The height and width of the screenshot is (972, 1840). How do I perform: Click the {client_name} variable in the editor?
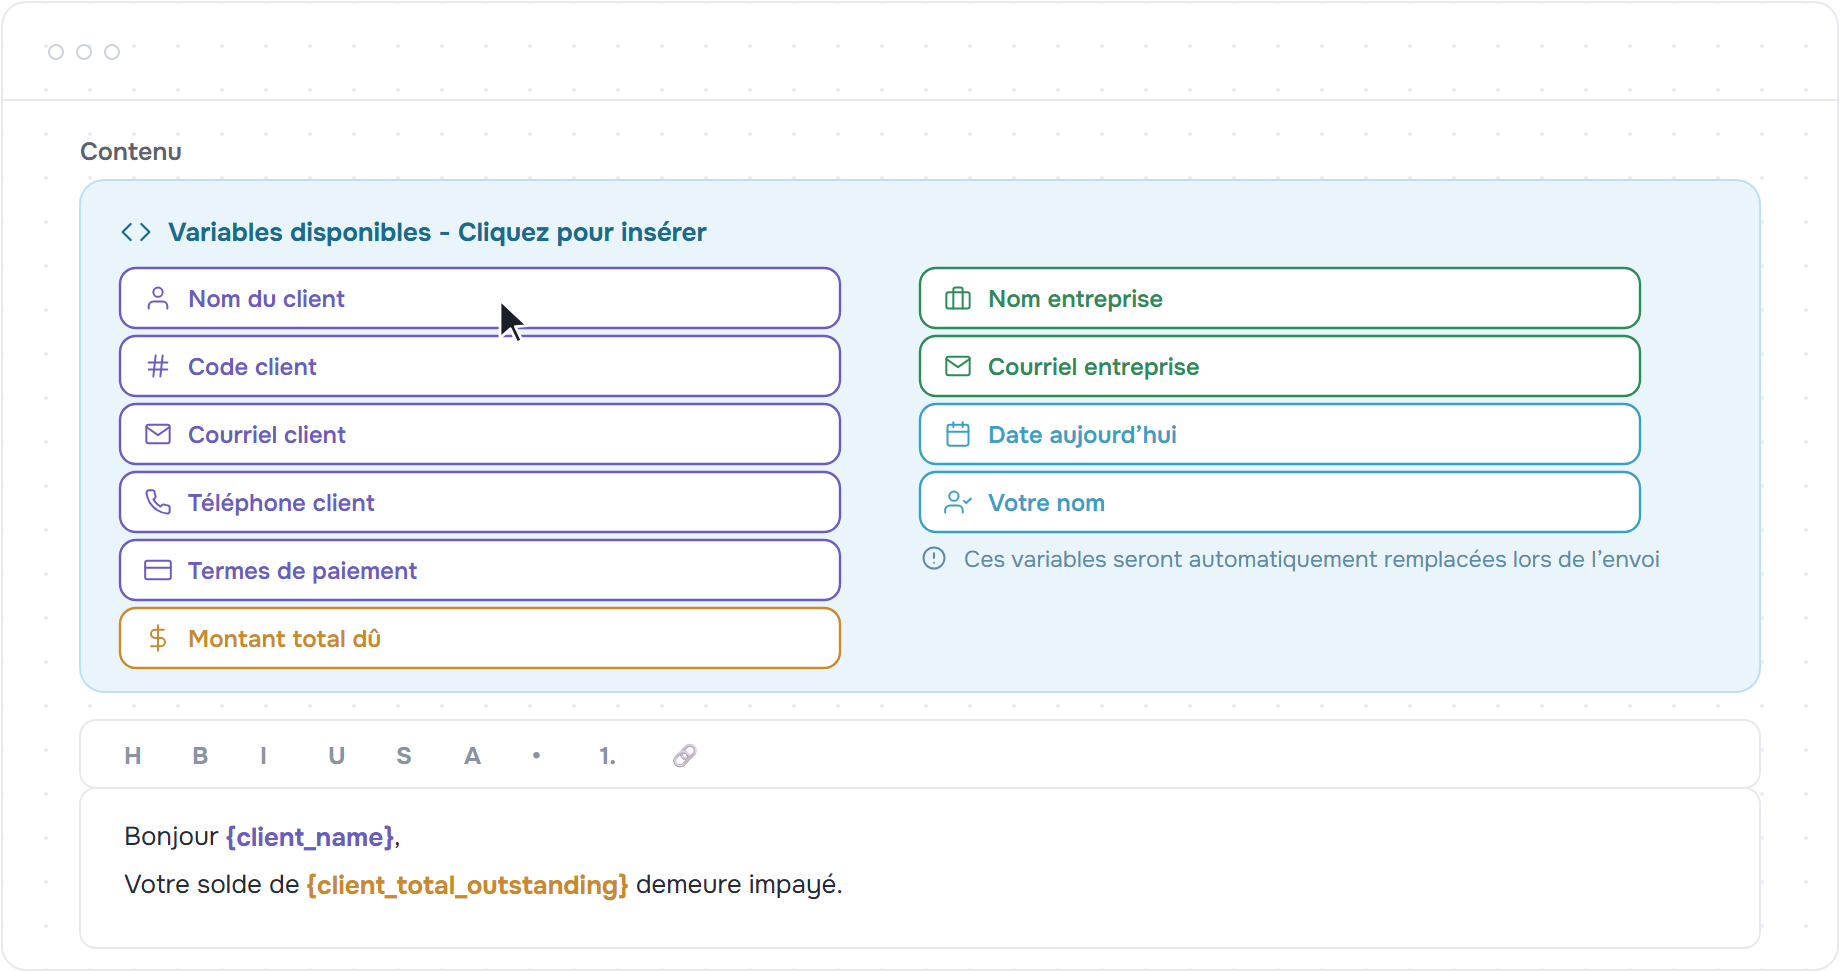[x=311, y=837]
